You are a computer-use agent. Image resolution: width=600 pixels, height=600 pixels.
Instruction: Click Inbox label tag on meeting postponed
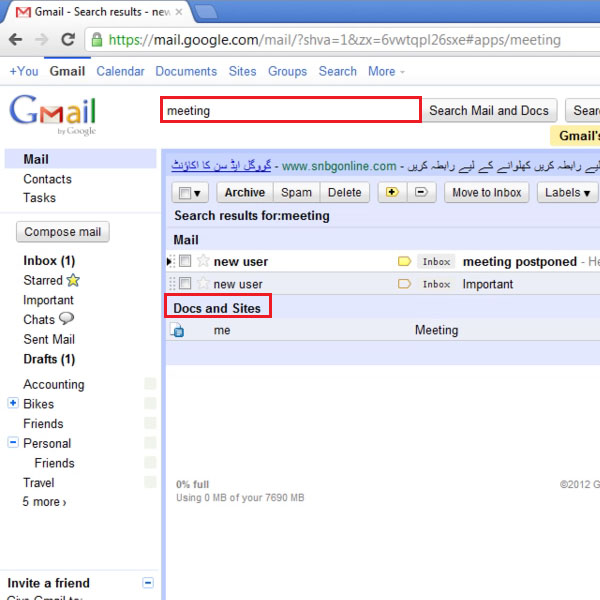pos(436,262)
